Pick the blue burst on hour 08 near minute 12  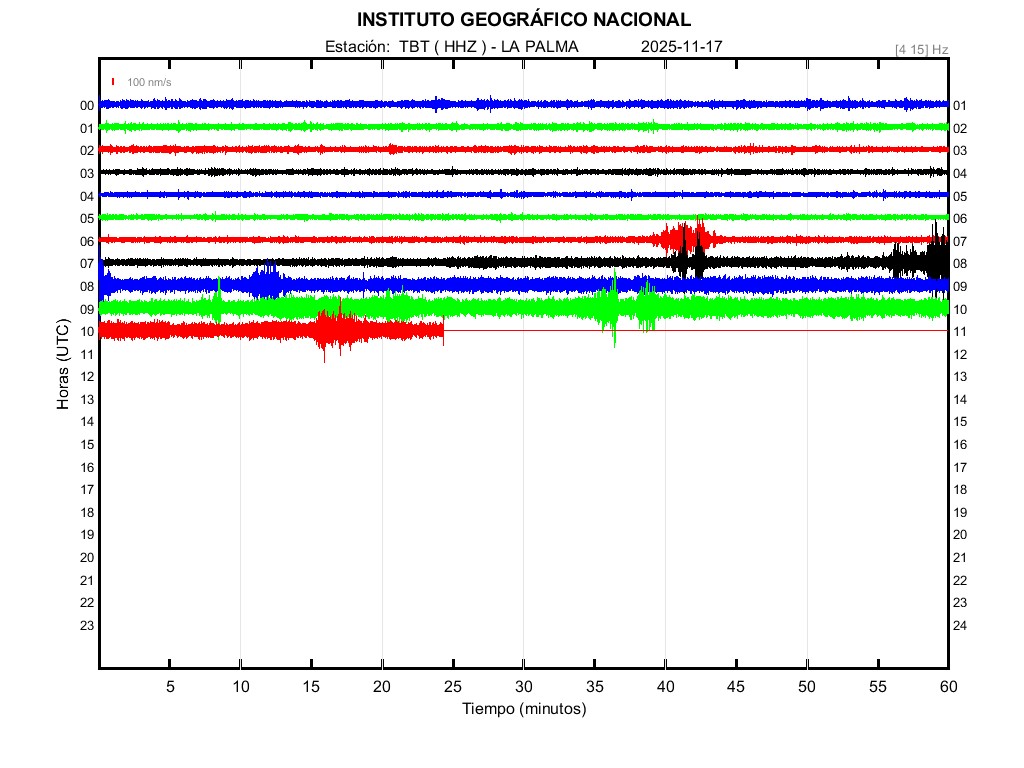click(266, 281)
